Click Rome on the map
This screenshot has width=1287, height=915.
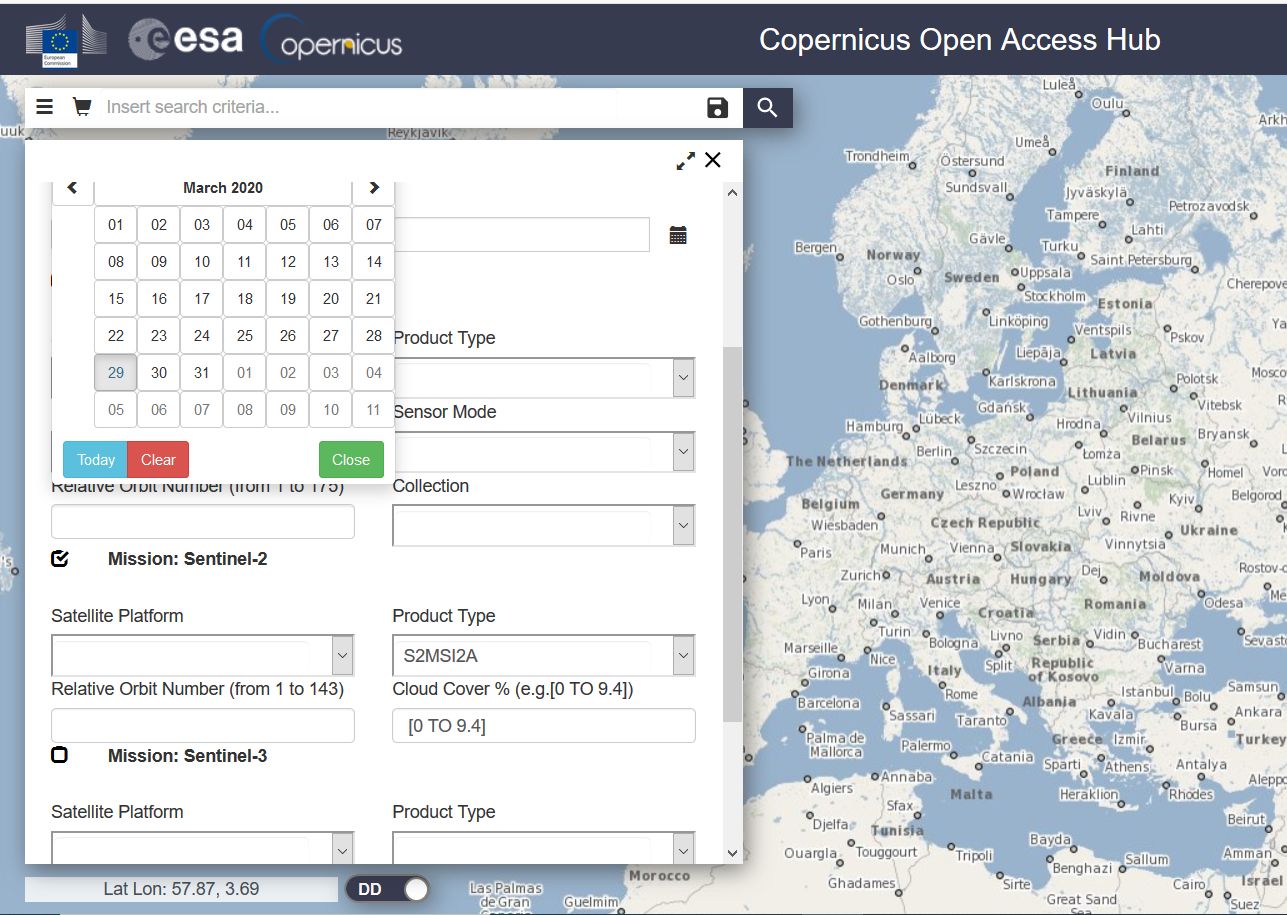(961, 694)
